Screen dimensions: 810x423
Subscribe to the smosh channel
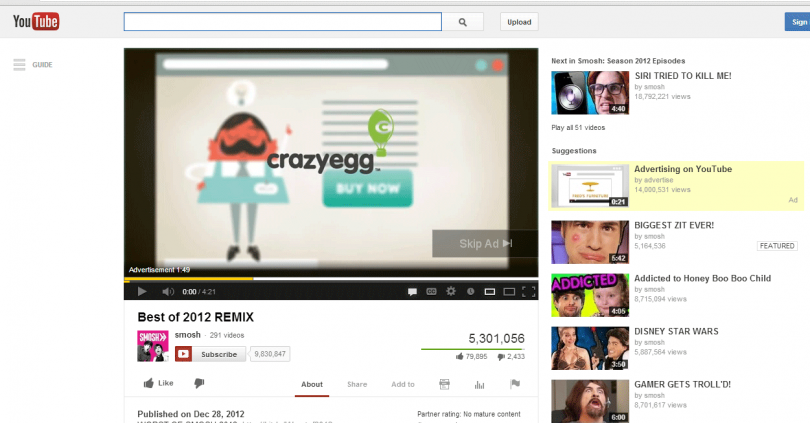point(210,354)
